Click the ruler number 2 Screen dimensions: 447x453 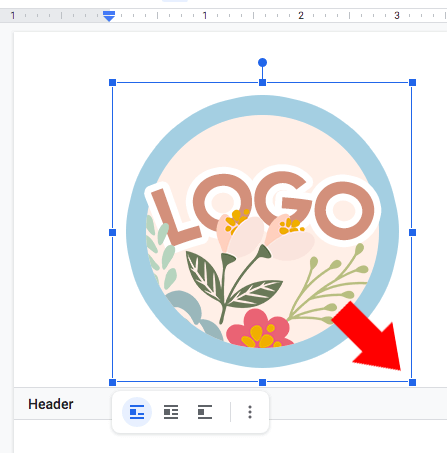click(301, 16)
